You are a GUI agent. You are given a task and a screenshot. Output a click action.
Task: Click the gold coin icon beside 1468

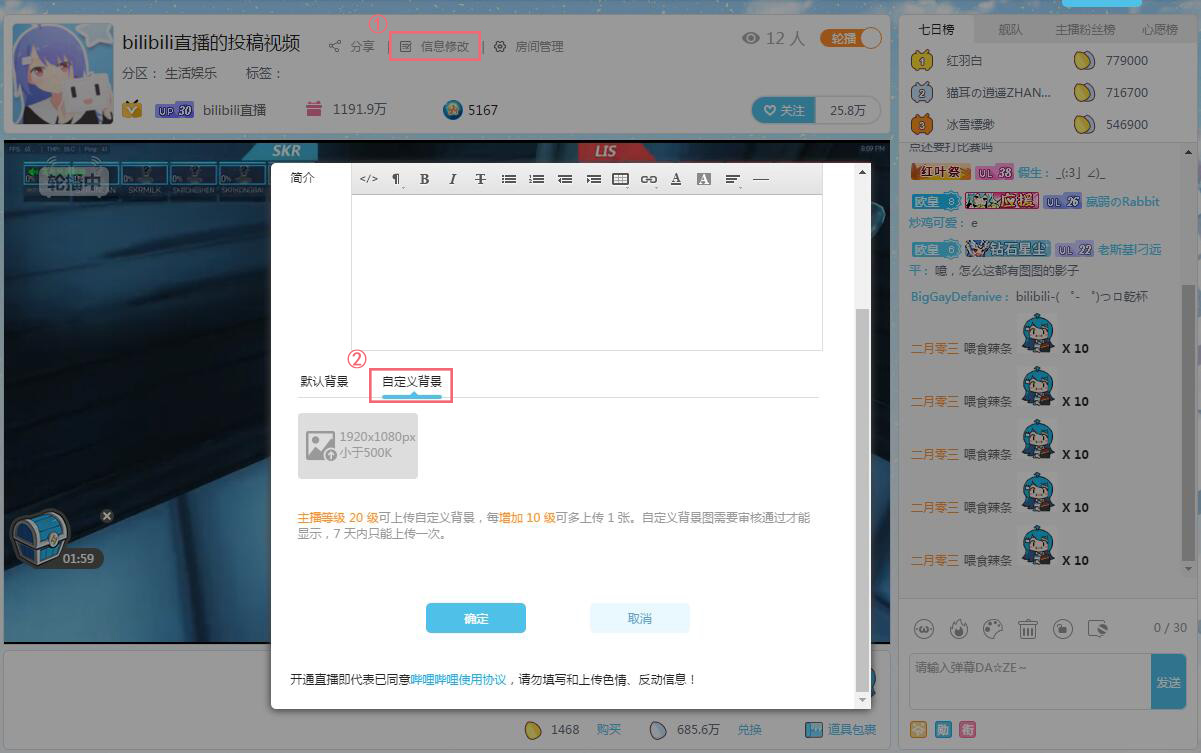[x=534, y=729]
